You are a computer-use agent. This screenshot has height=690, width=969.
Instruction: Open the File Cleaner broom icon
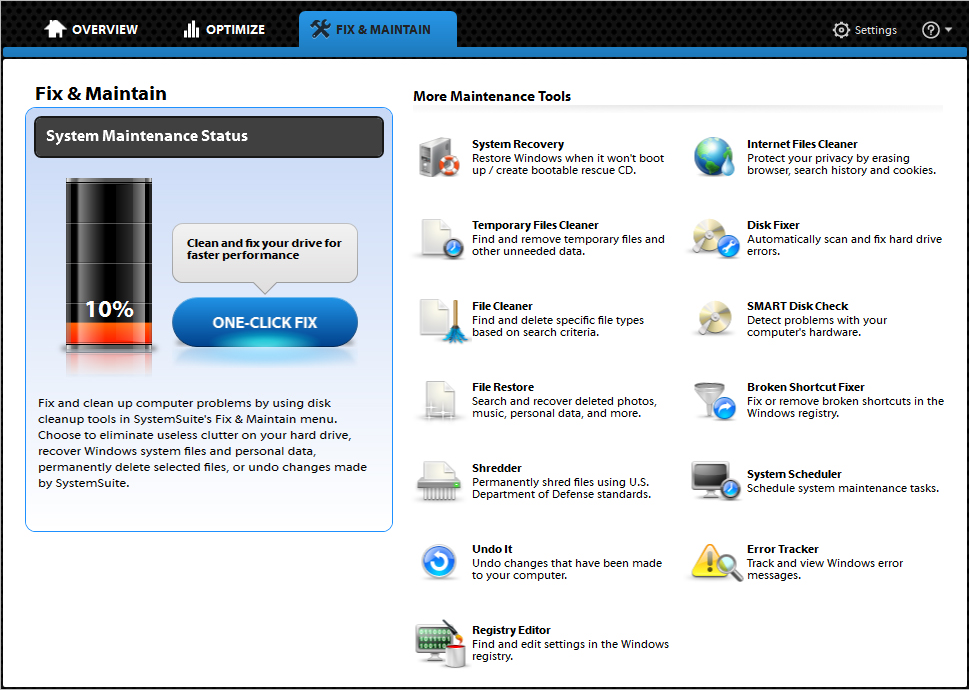pyautogui.click(x=439, y=319)
